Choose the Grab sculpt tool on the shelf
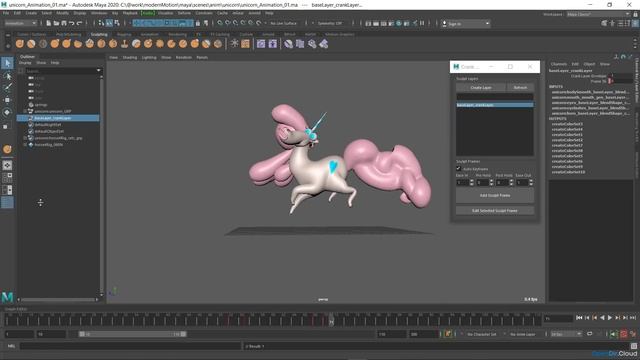This screenshot has width=640, height=360. point(55,44)
